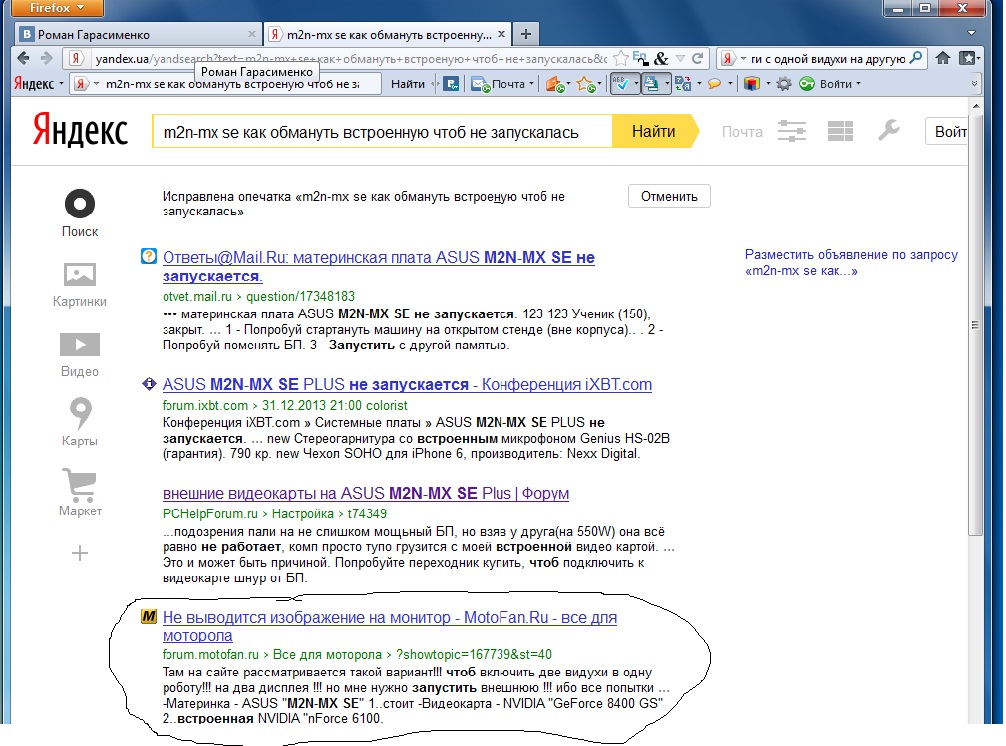This screenshot has width=1006, height=746.
Task: Expand the translator button dropdown arrow
Action: coord(667,83)
